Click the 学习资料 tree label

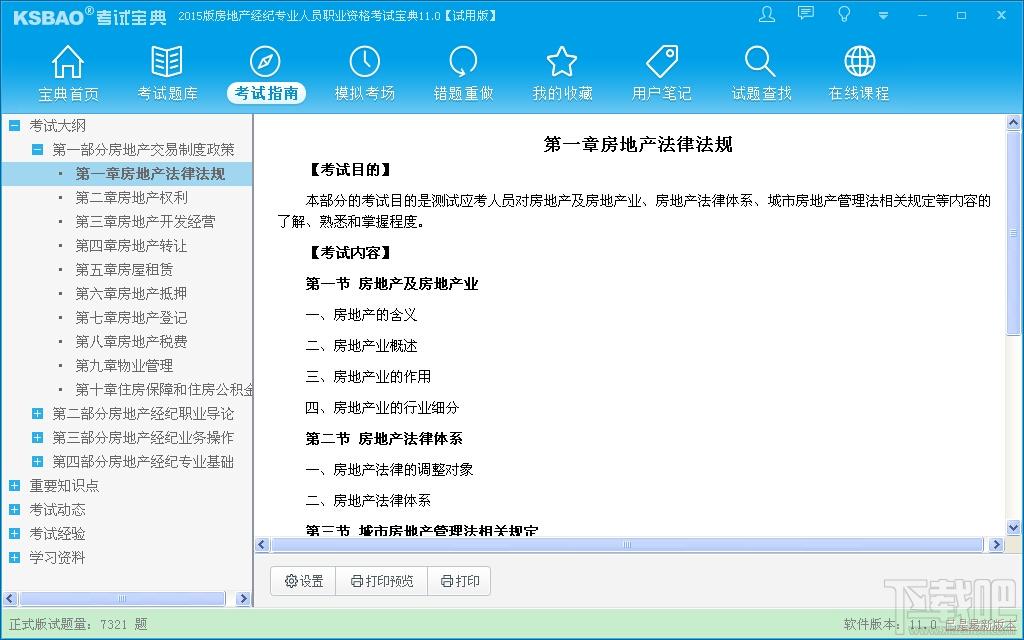[x=57, y=558]
